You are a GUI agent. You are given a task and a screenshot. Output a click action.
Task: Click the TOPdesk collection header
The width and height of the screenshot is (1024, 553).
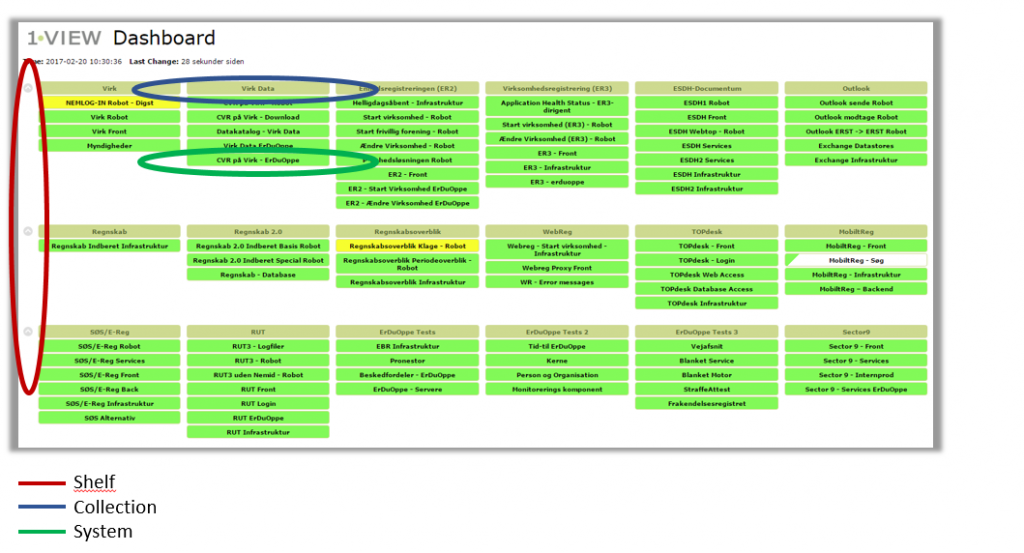pos(707,231)
